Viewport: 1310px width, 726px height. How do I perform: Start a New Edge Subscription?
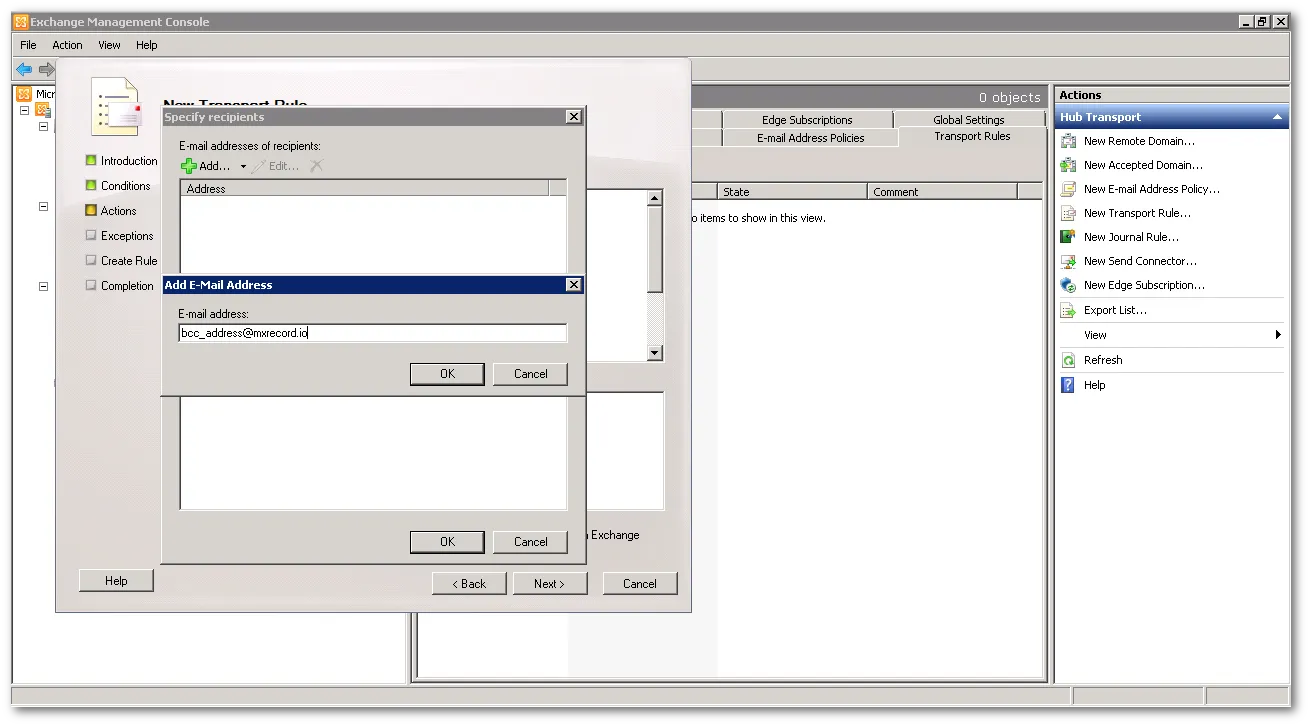[x=1144, y=284]
